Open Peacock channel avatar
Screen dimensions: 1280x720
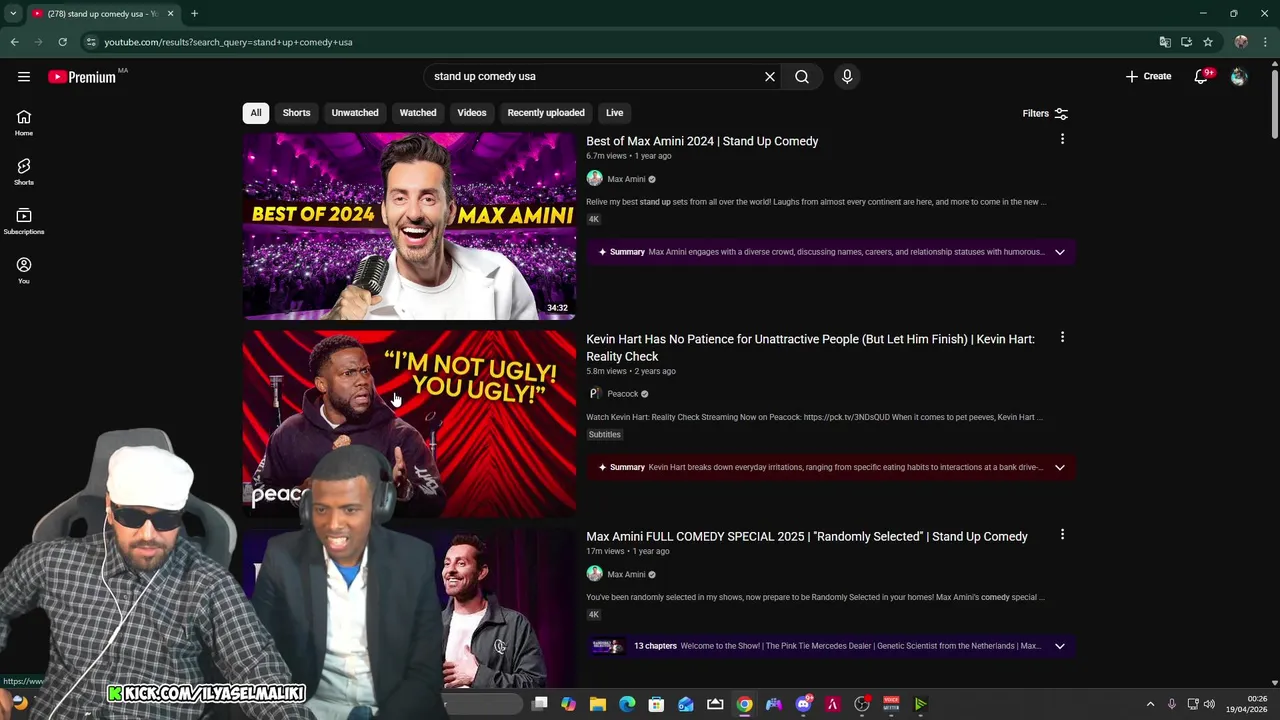click(x=594, y=393)
